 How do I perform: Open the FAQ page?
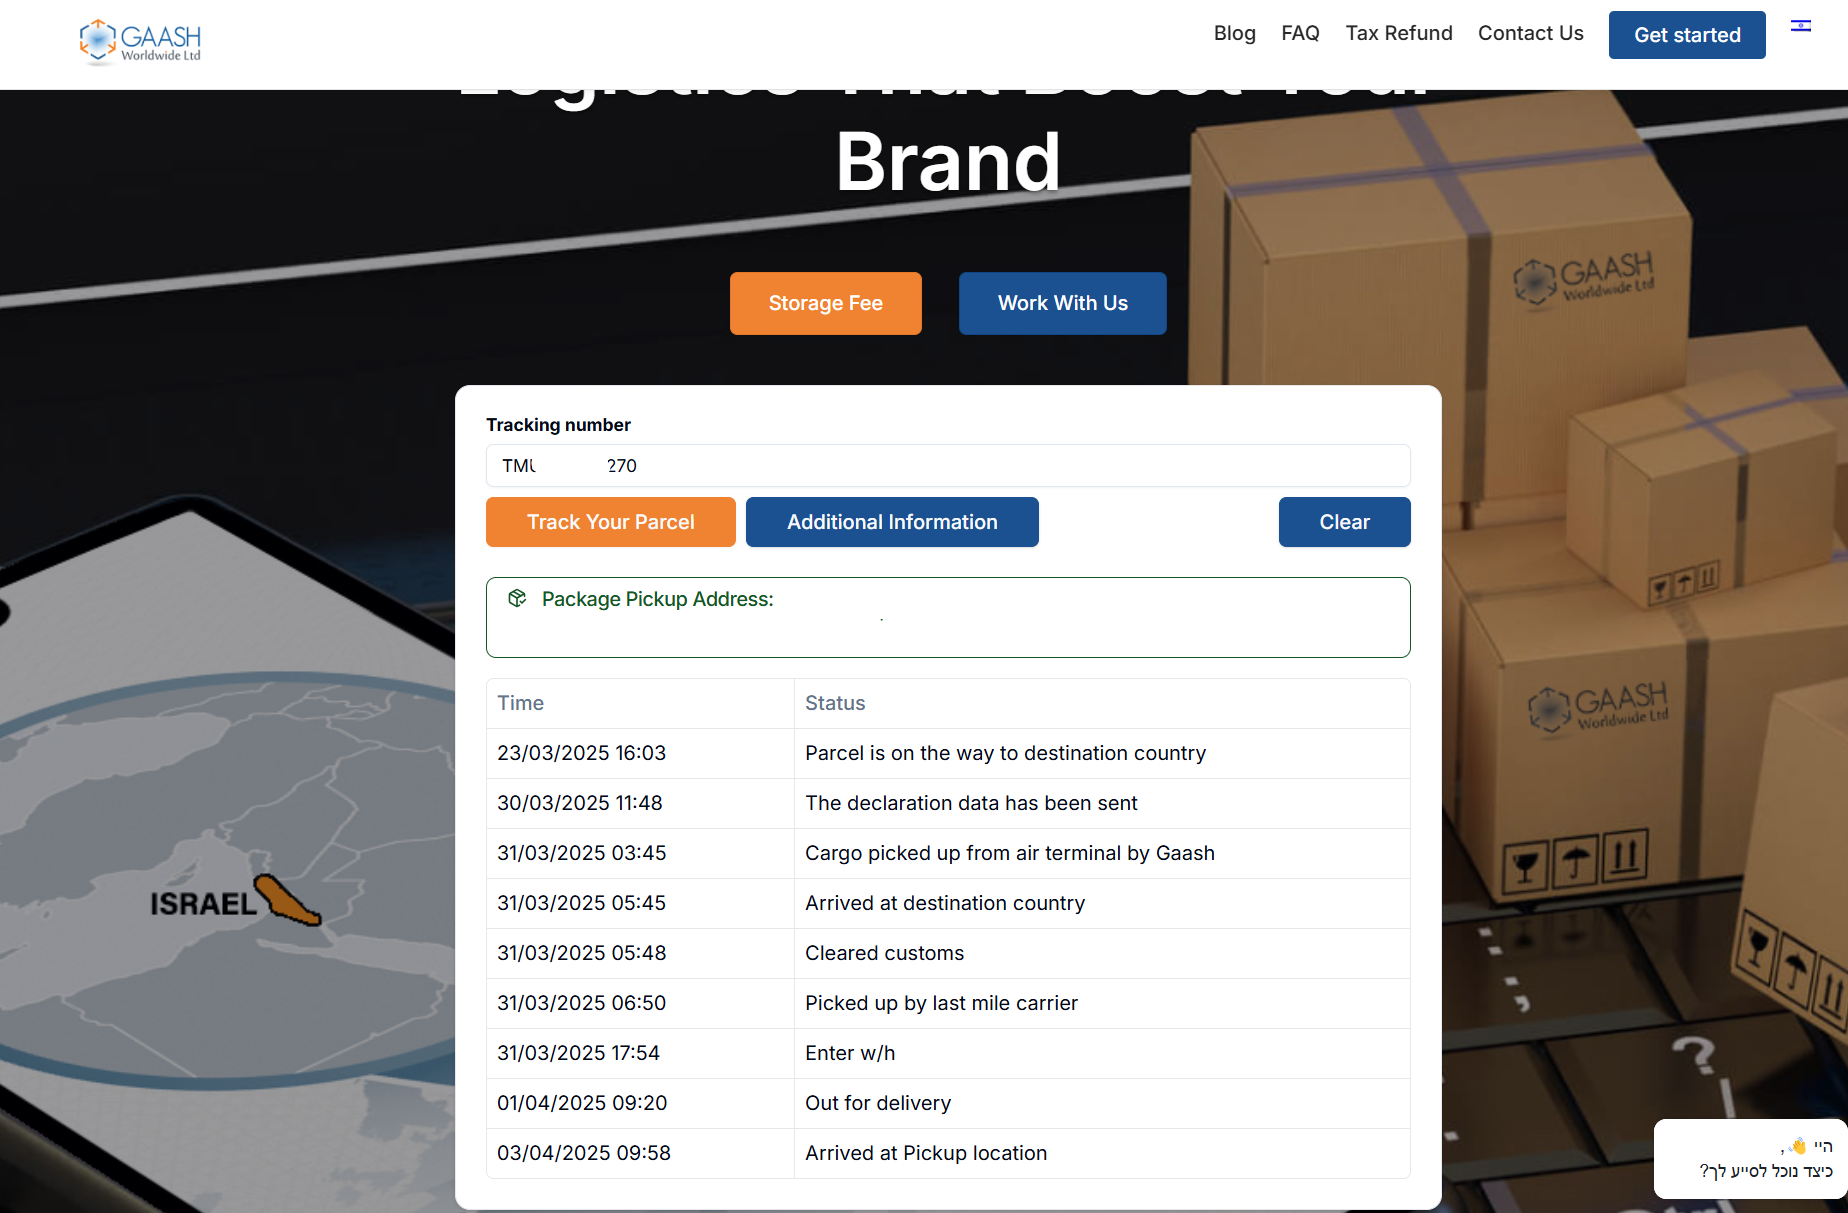(x=1300, y=33)
